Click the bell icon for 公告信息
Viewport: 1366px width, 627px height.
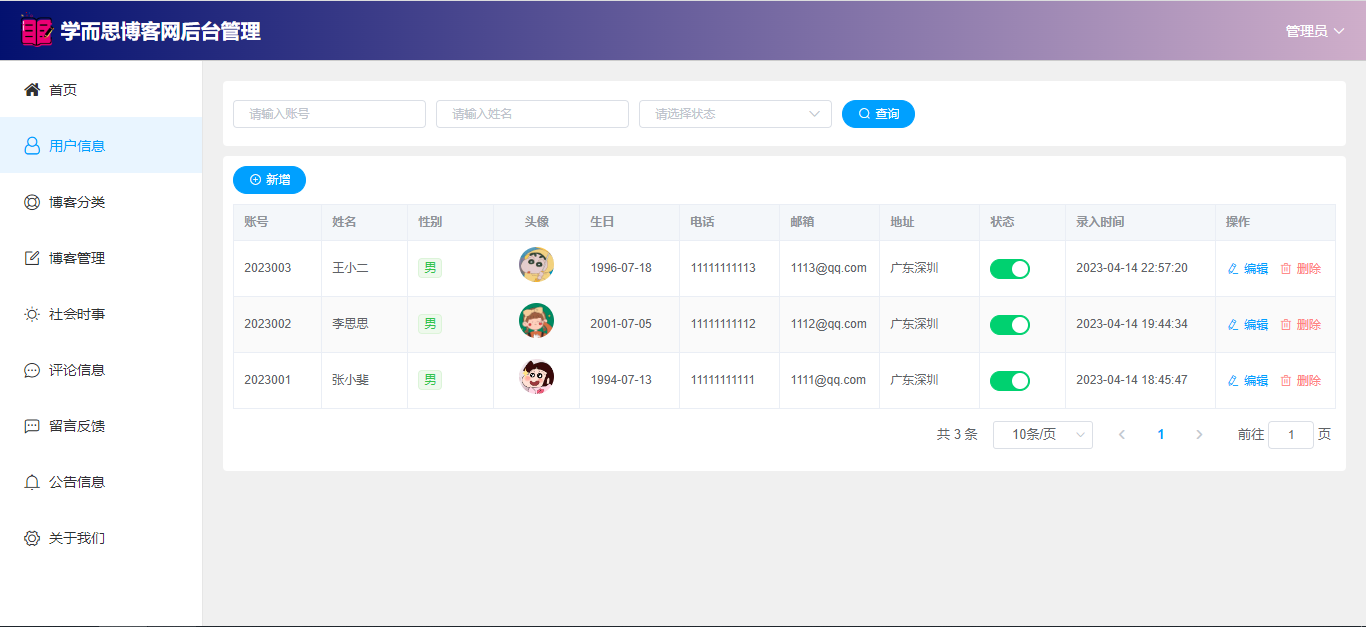[32, 482]
